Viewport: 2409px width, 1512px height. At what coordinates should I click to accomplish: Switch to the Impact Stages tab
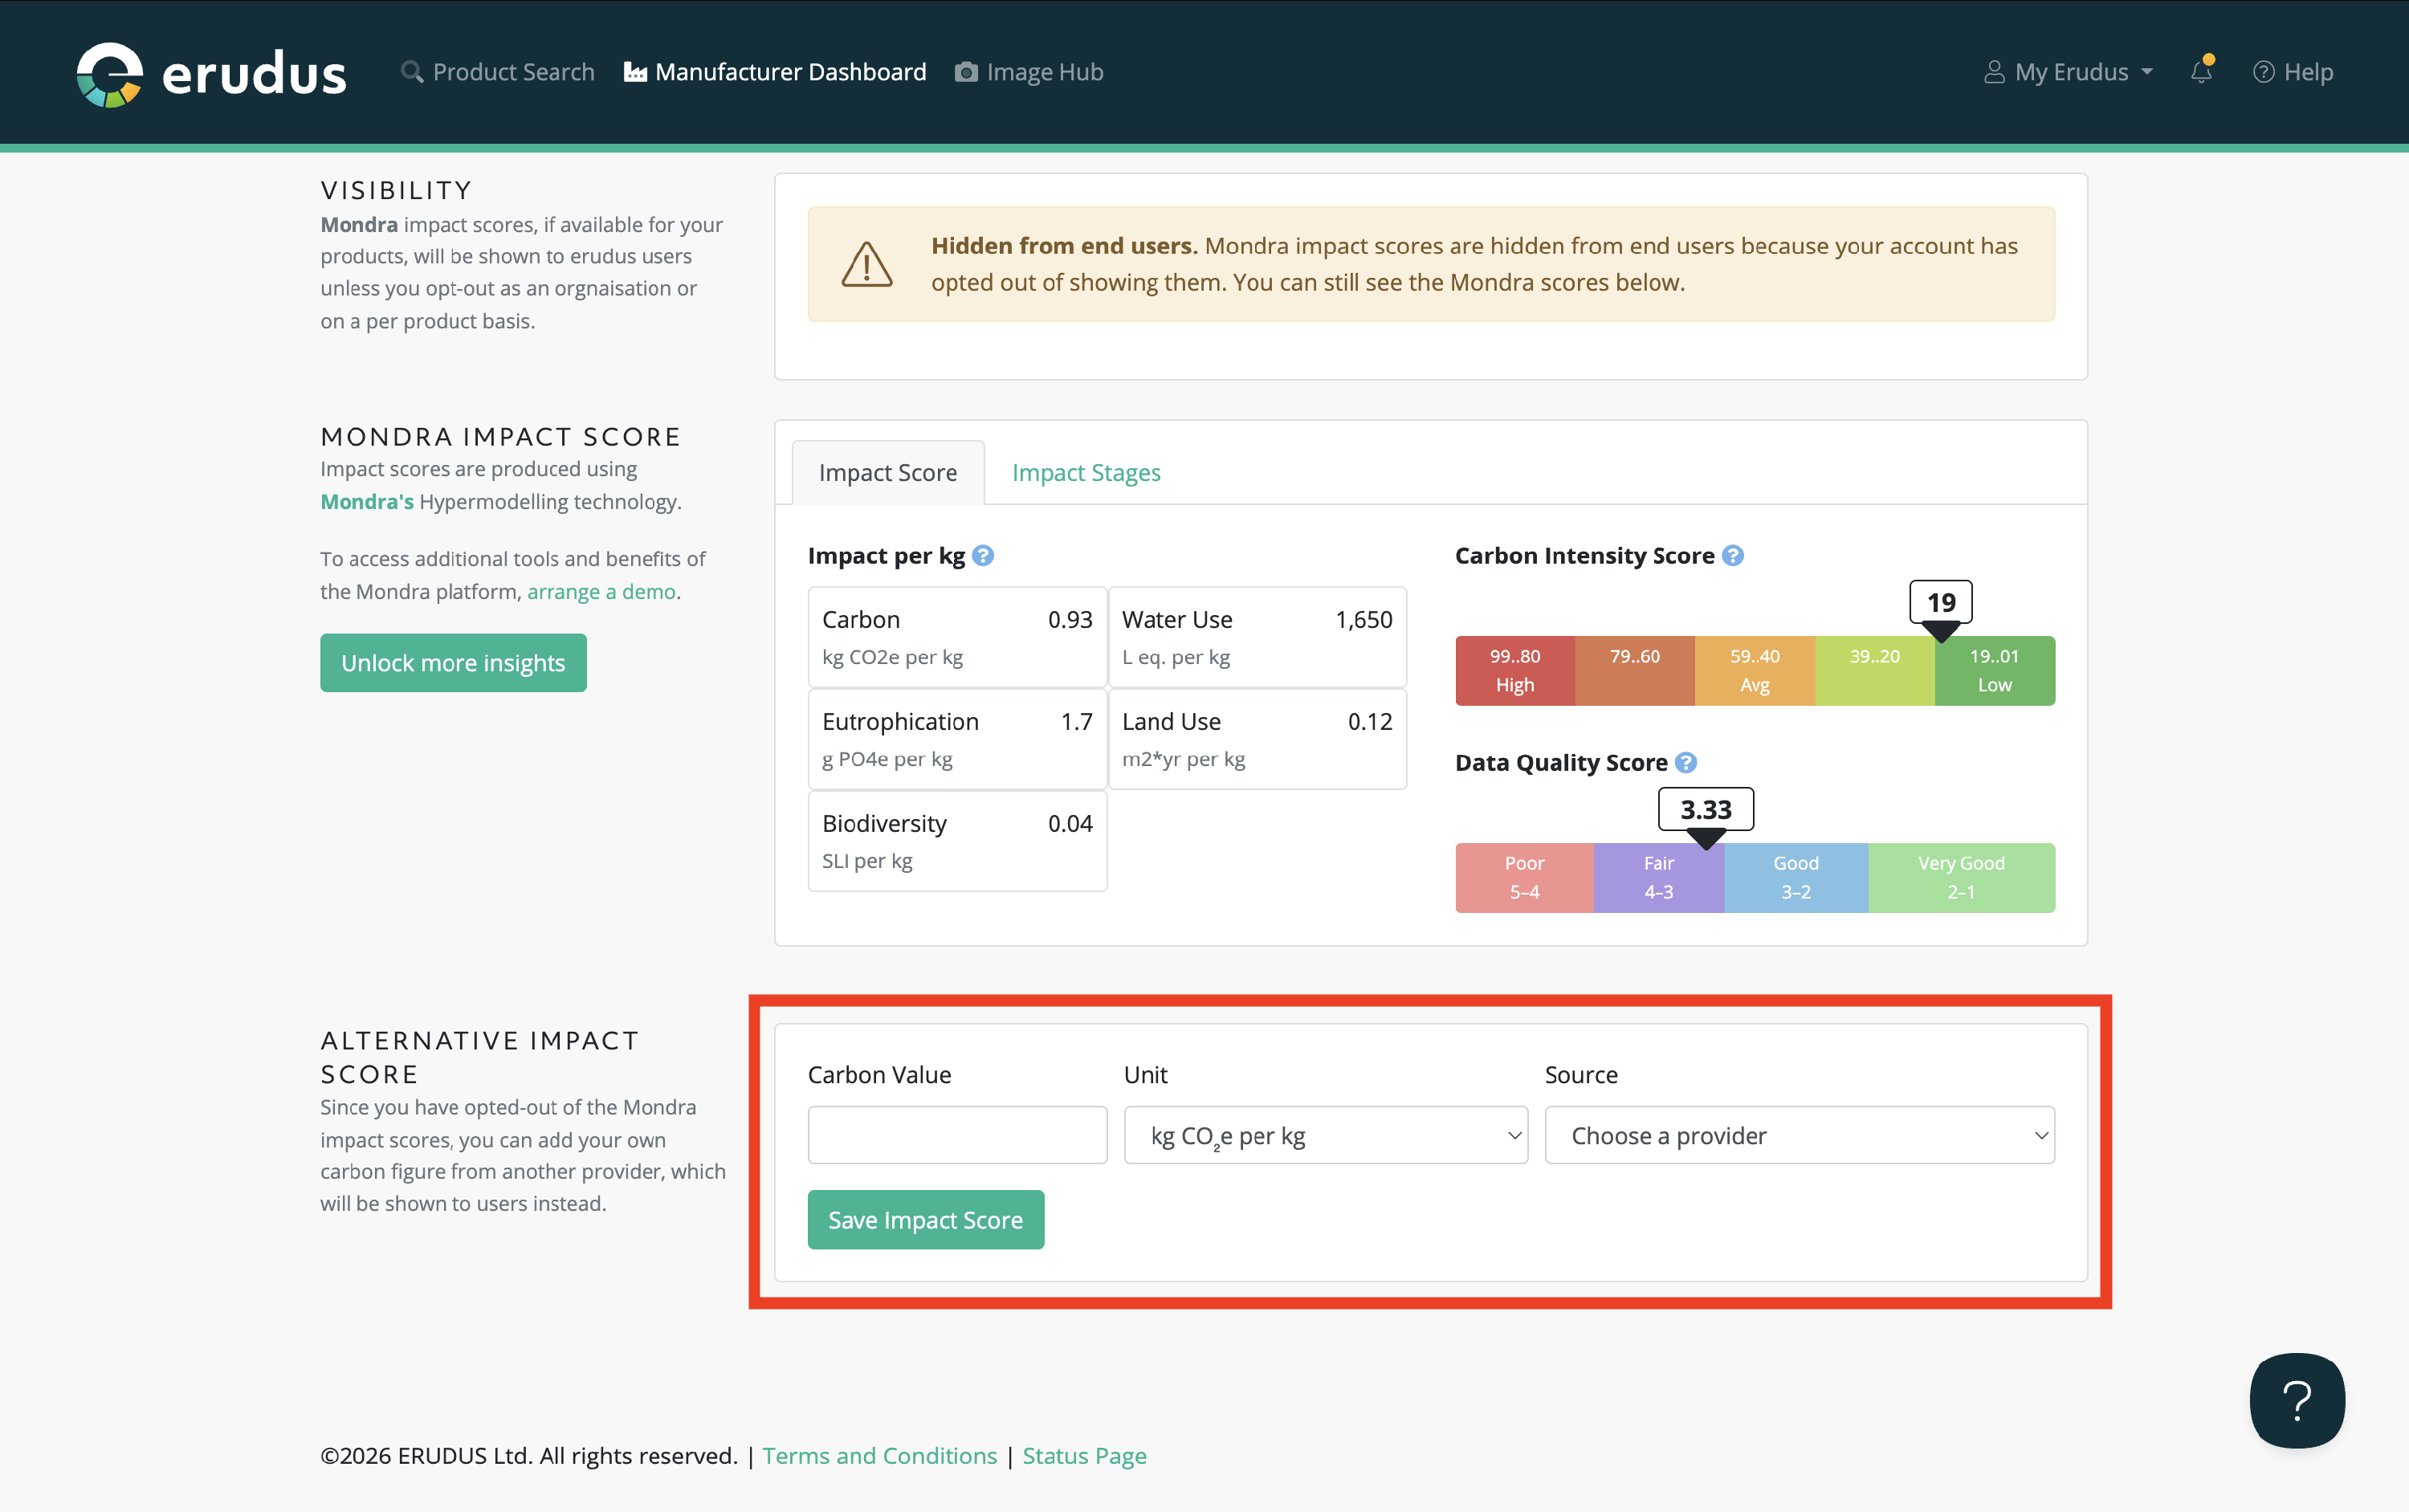coord(1086,472)
